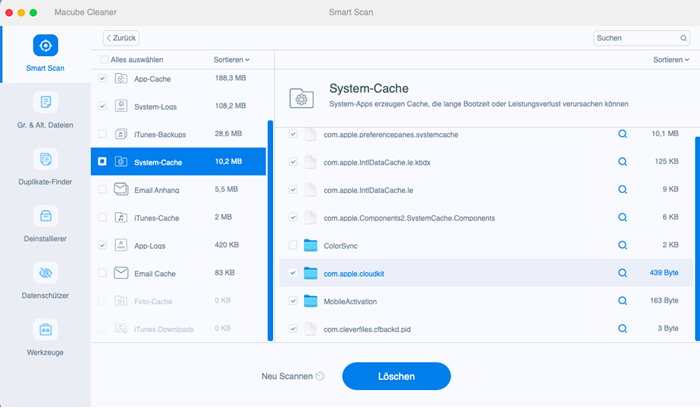
Task: Open Deinstallierer sidebar icon
Action: (45, 216)
